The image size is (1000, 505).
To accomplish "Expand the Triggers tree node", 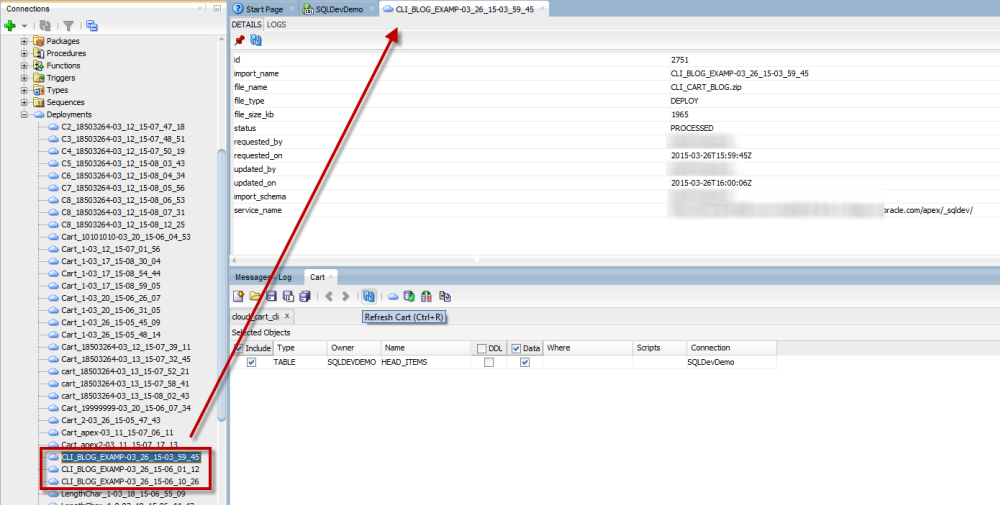I will [24, 78].
